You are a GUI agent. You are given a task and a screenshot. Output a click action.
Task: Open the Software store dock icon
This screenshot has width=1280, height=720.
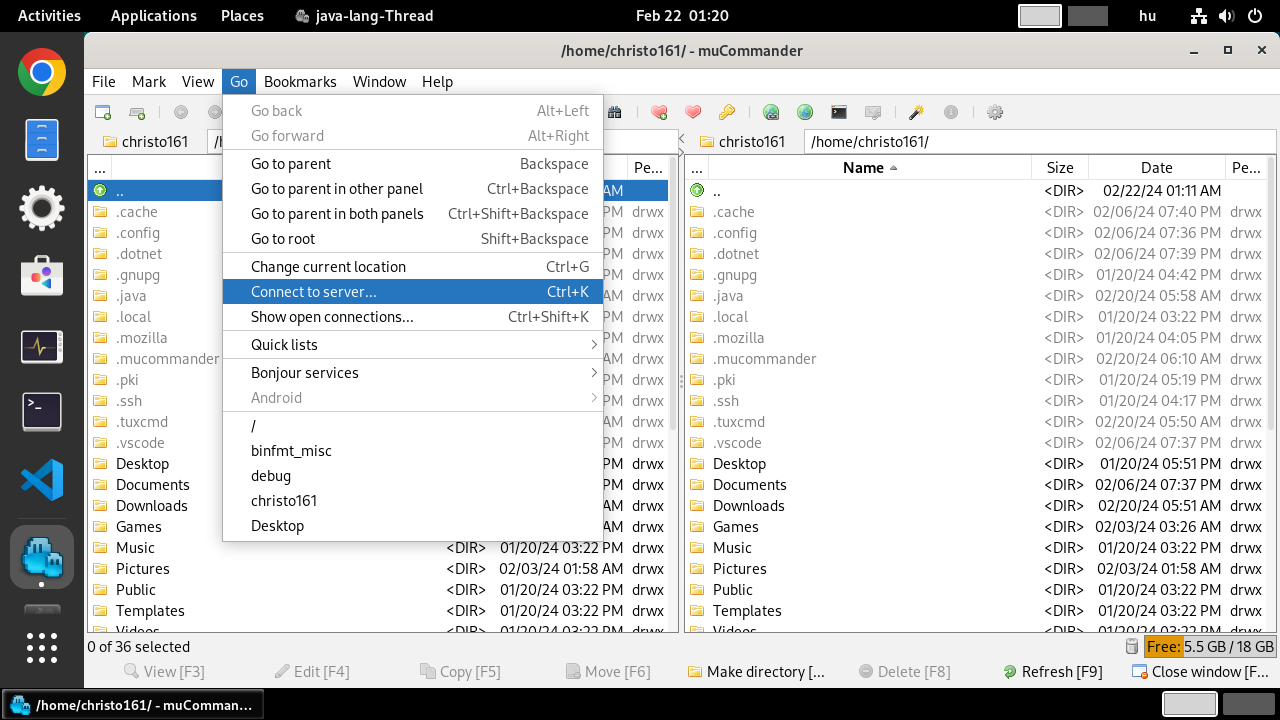[42, 276]
